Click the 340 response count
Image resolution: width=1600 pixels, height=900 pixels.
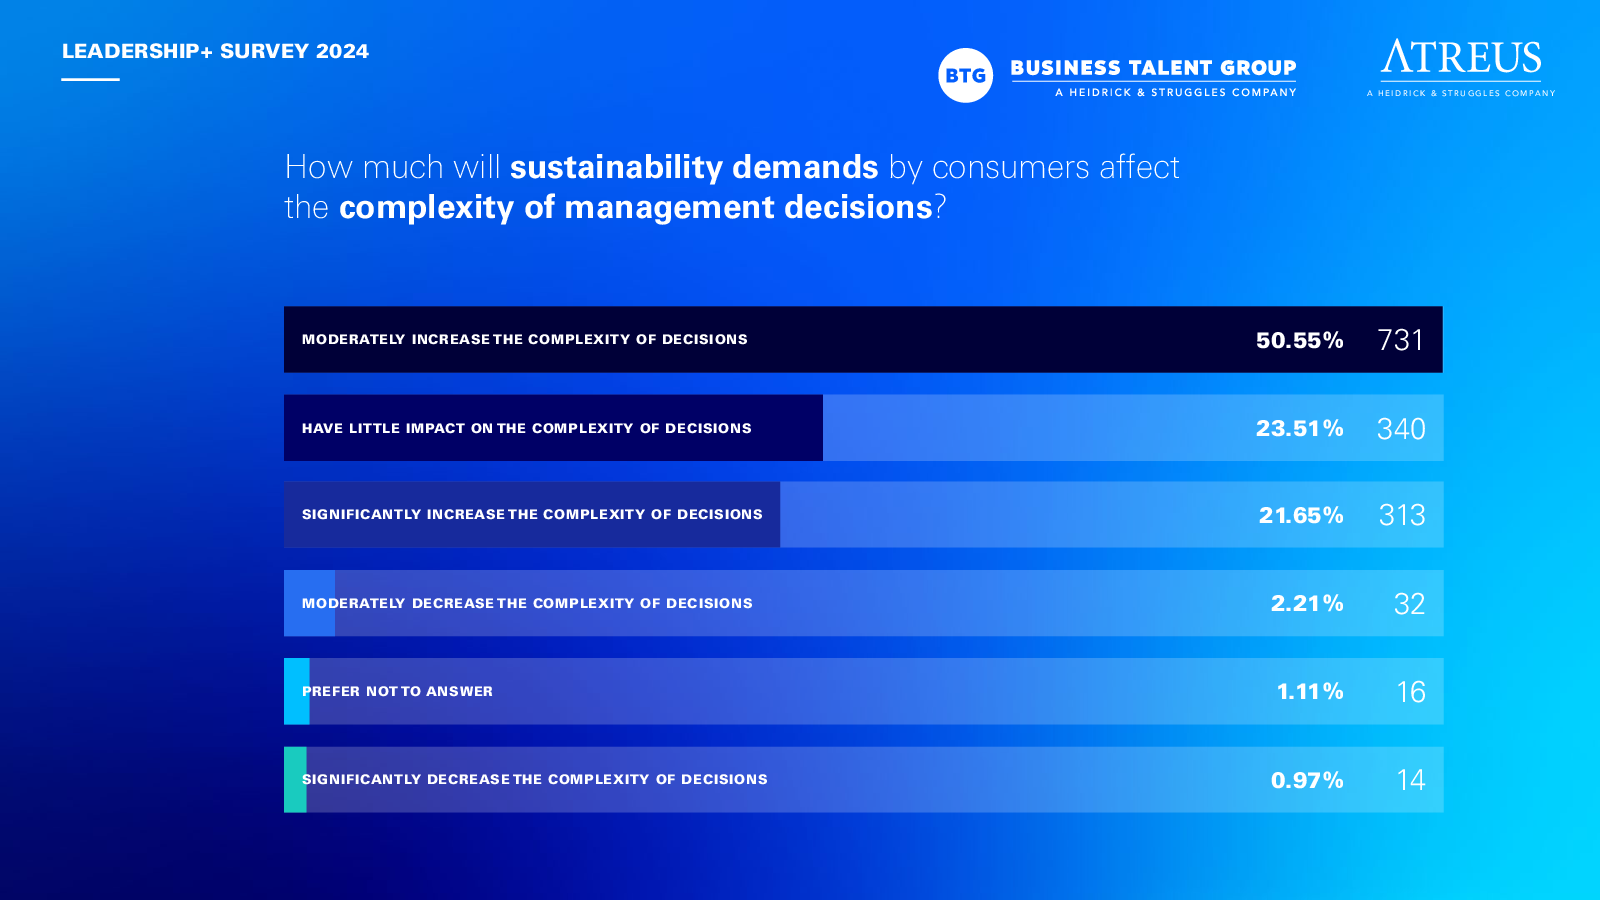[x=1401, y=428]
